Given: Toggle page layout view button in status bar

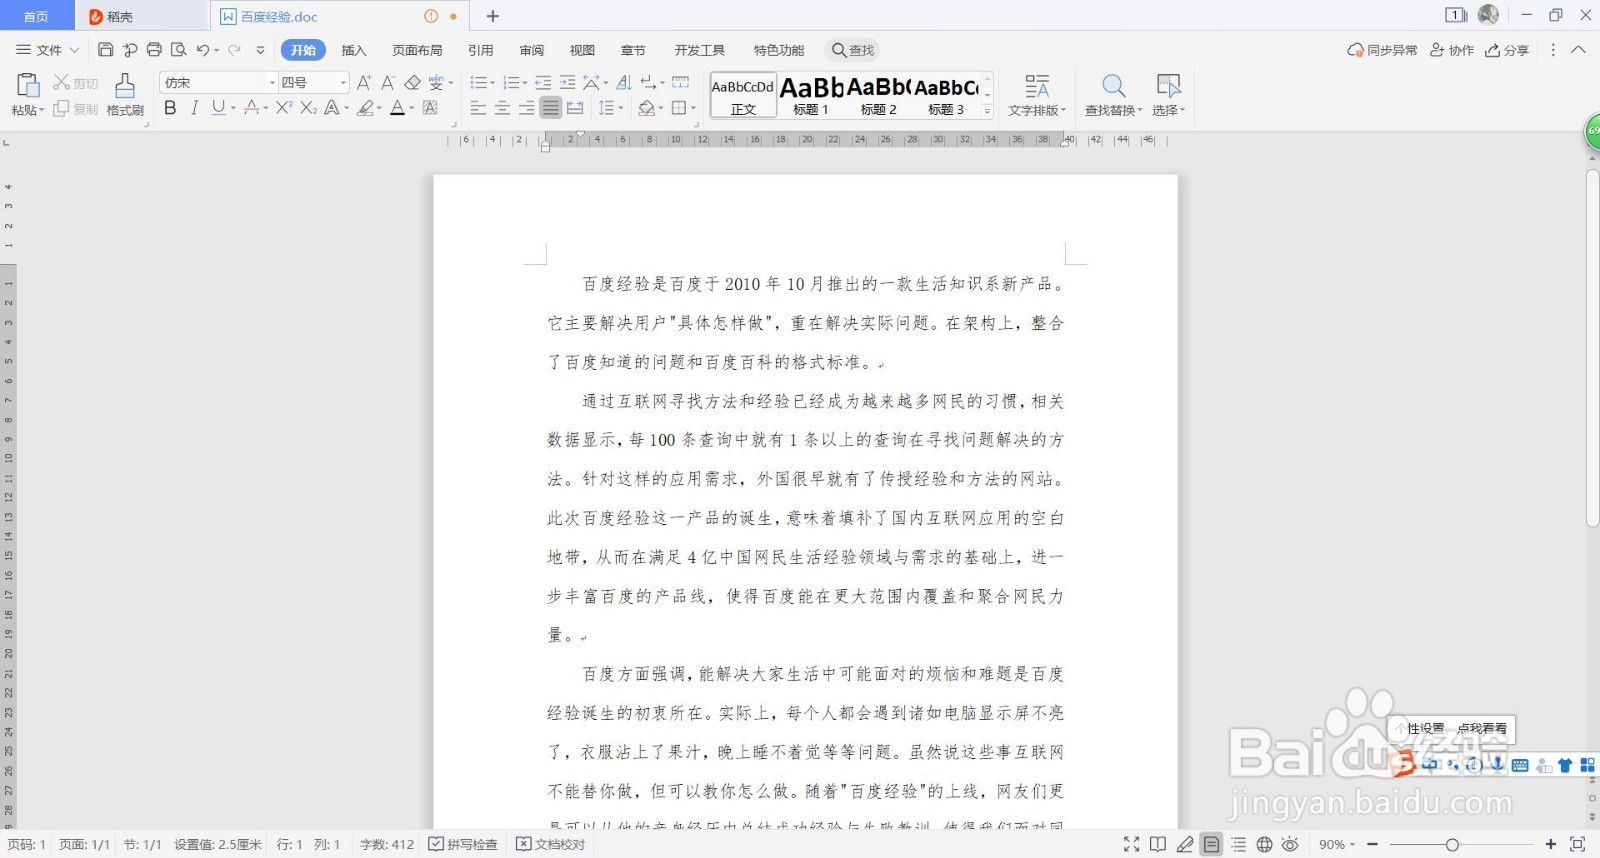Looking at the screenshot, I should (x=1211, y=844).
